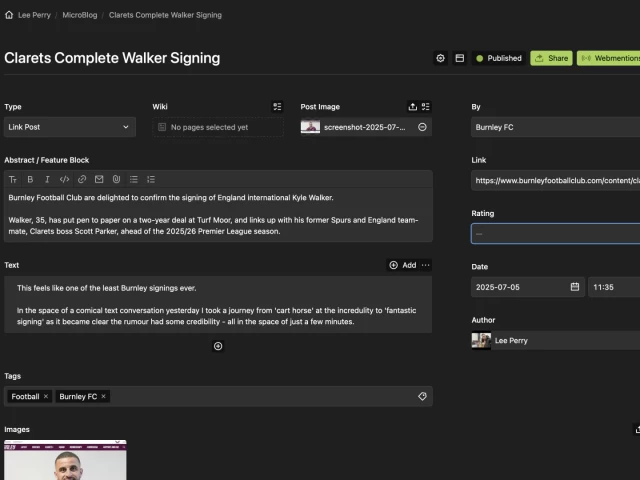The height and width of the screenshot is (480, 640).
Task: Insert a bulleted list in Abstract
Action: (x=134, y=179)
